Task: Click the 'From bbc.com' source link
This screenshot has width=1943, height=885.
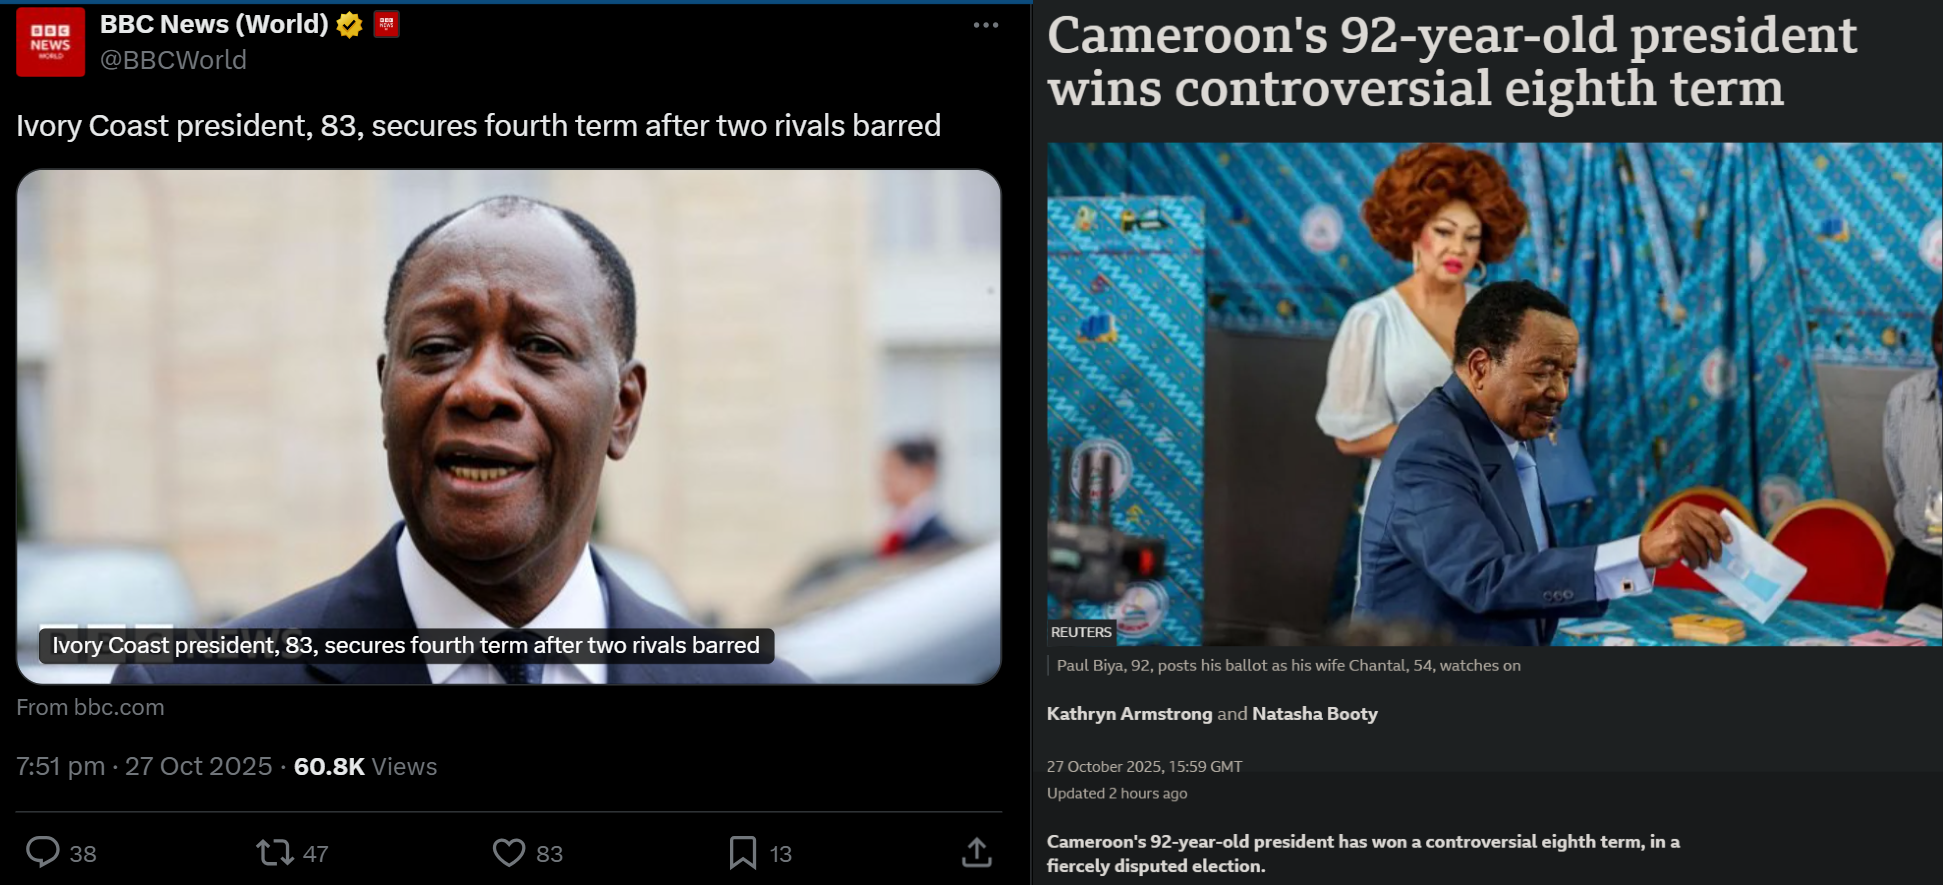Action: click(90, 707)
